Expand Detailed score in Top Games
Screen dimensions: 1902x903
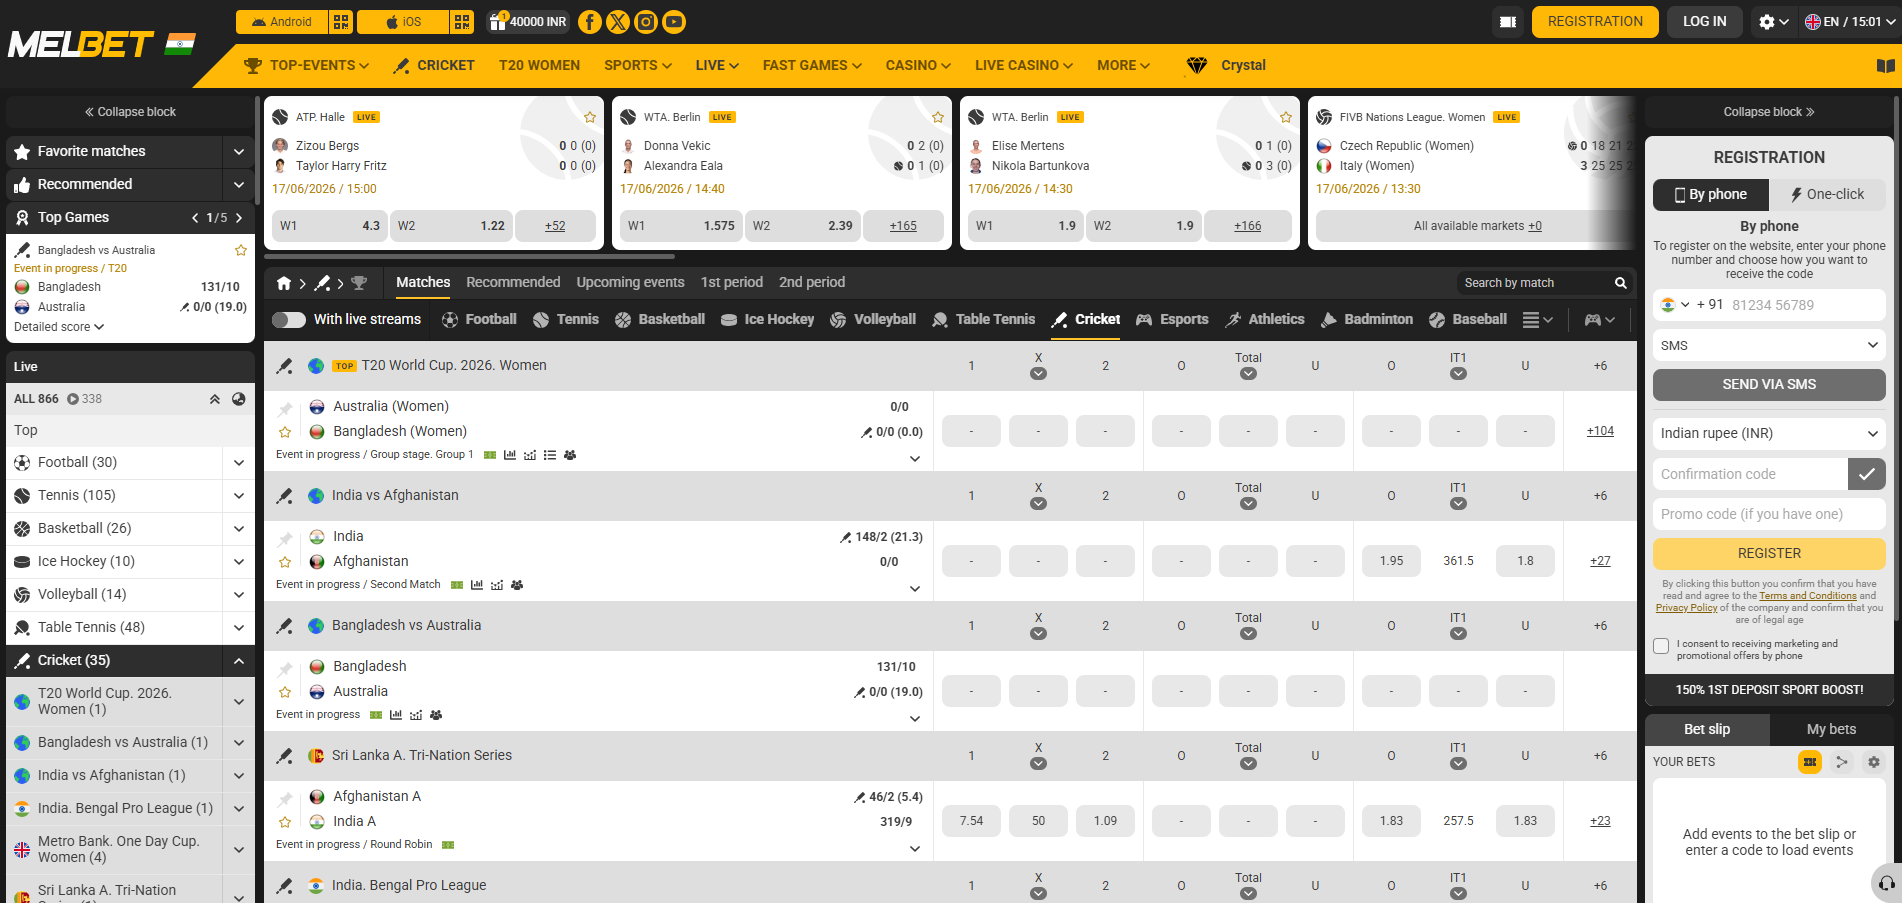59,327
